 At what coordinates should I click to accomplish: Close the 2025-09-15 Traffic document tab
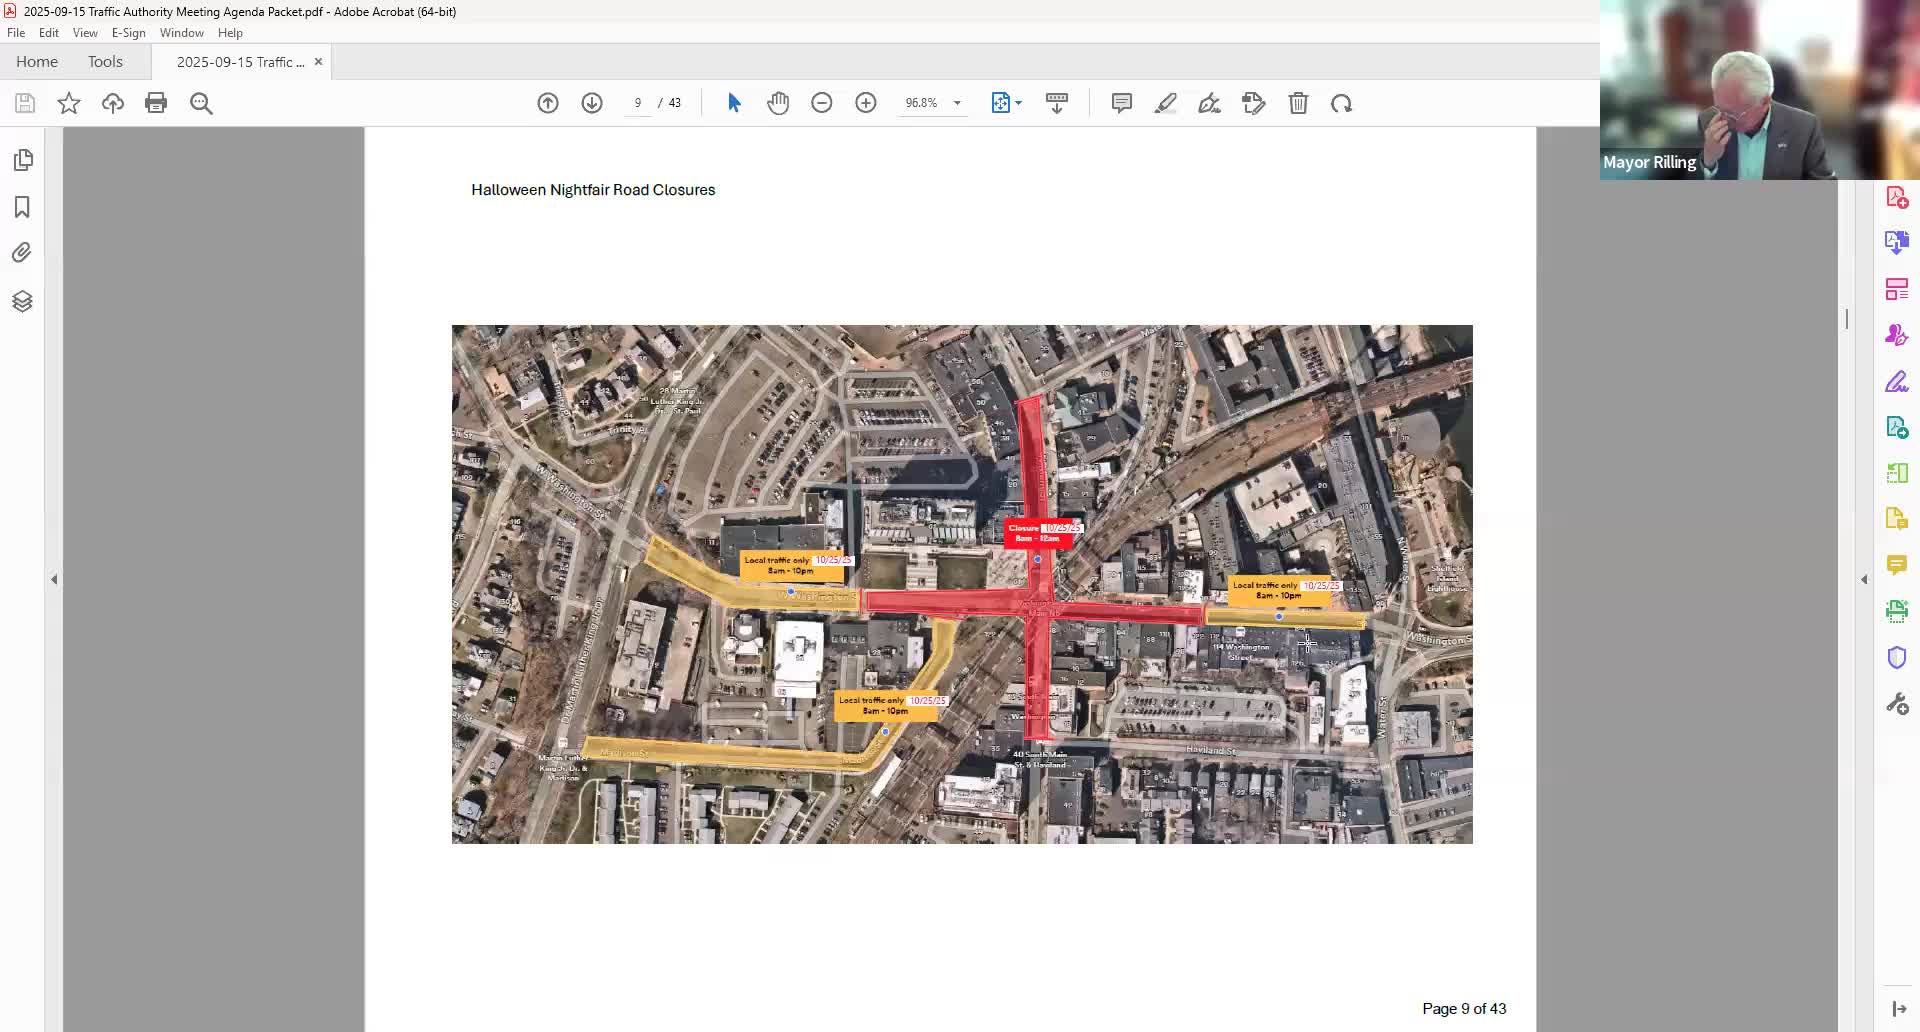318,62
